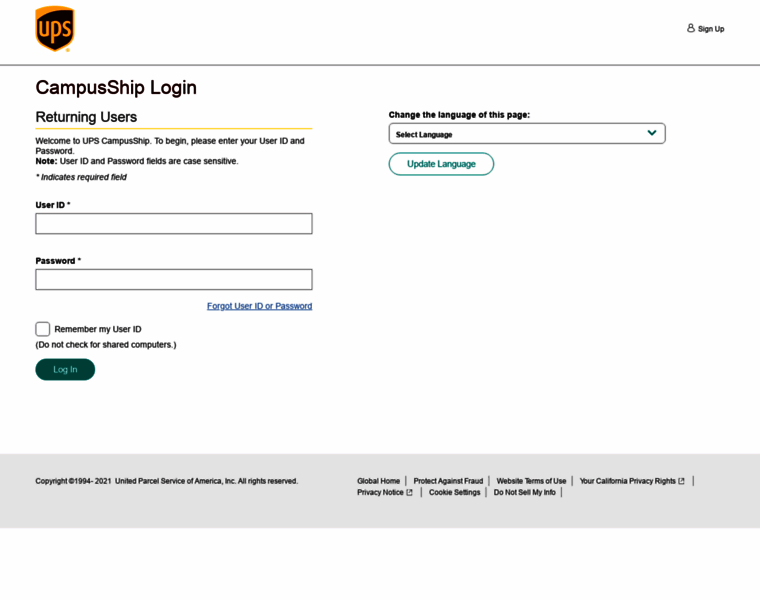Focus the User ID input field
The width and height of the screenshot is (760, 600).
pyautogui.click(x=174, y=223)
